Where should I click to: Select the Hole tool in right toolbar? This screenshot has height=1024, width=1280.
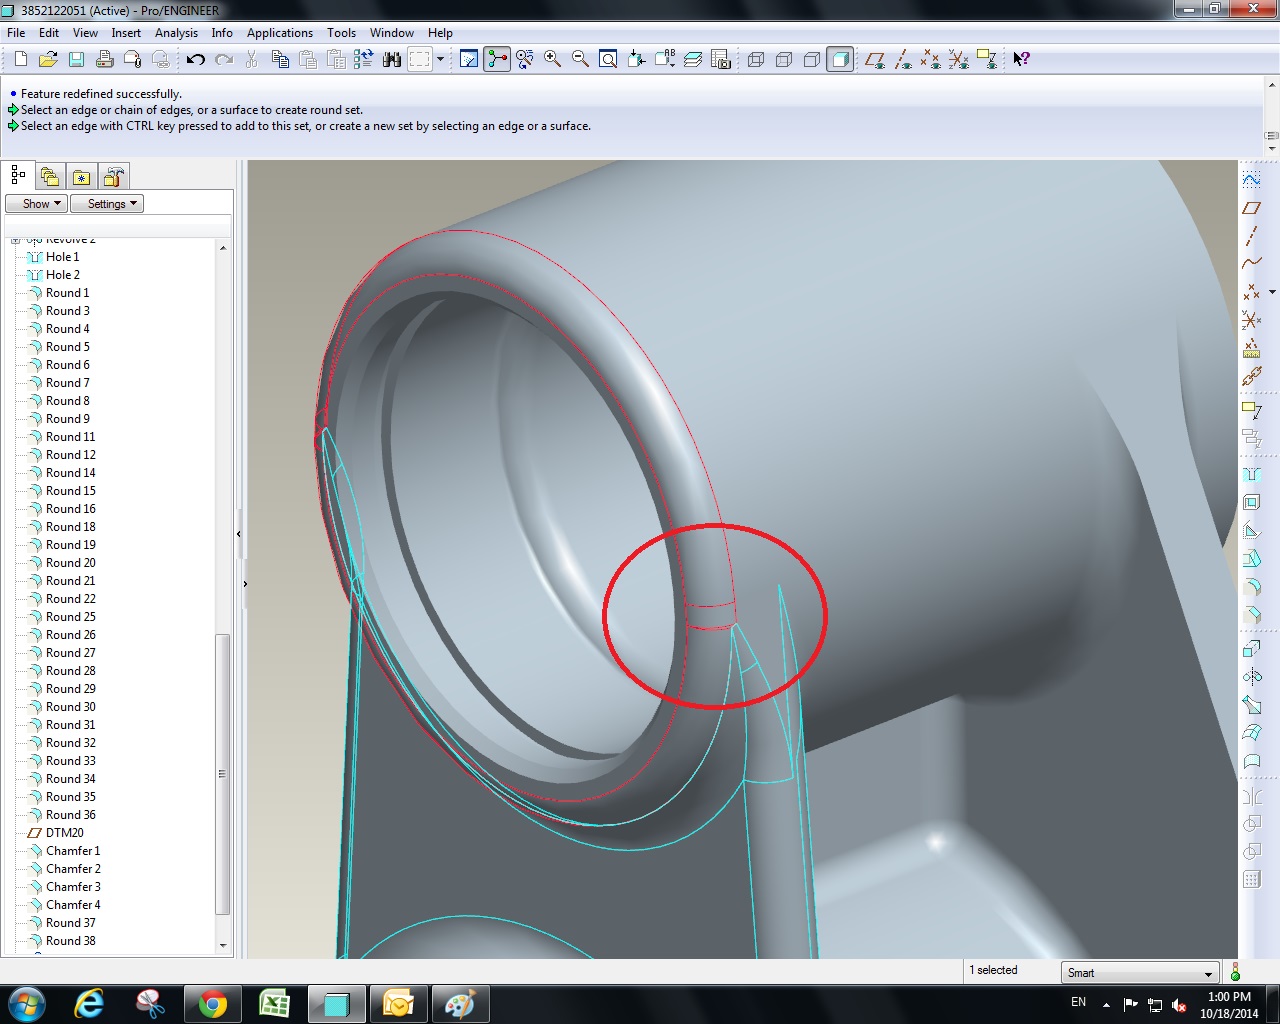(x=1251, y=475)
